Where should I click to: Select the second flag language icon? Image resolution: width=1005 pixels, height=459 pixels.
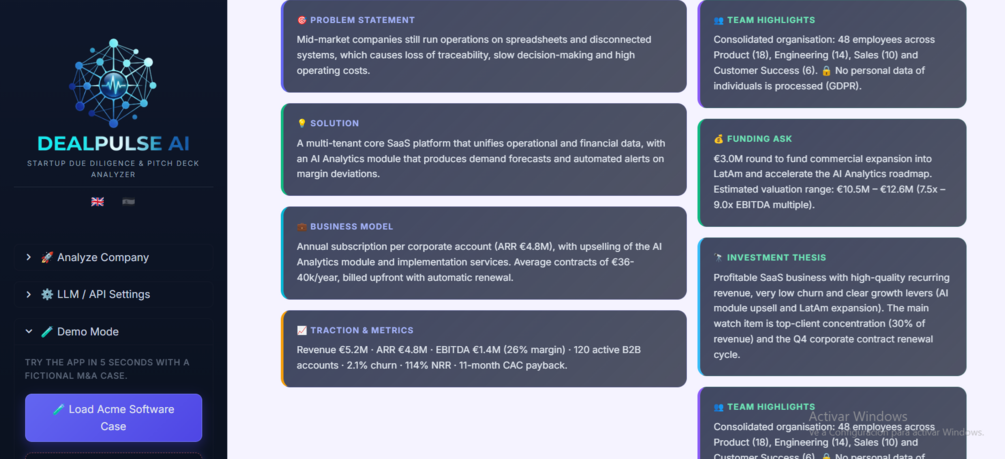pyautogui.click(x=129, y=201)
